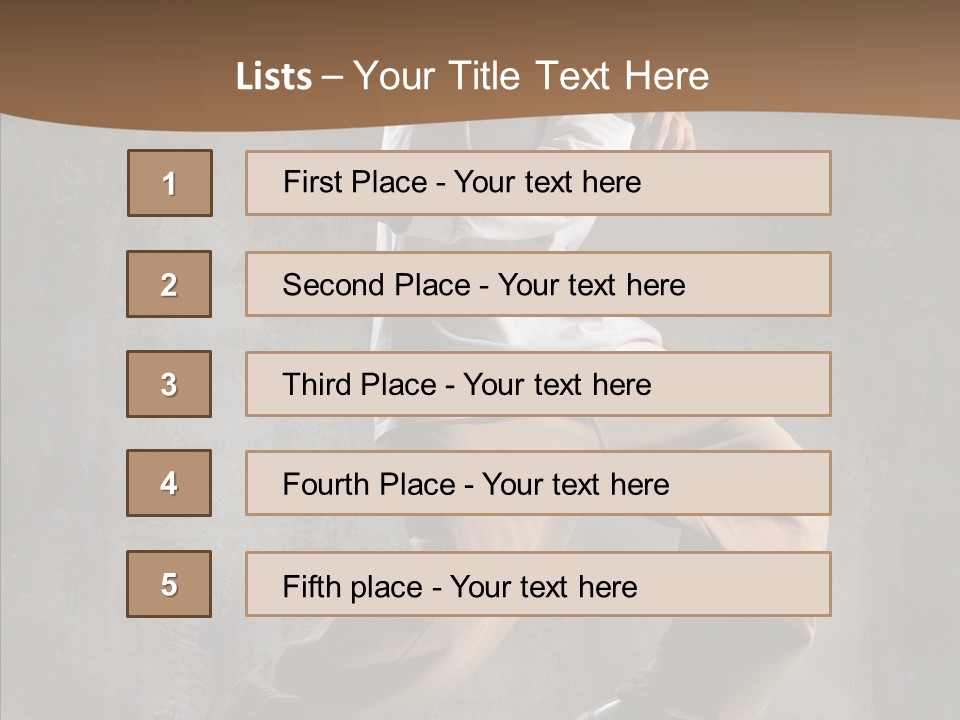Click the word "Third" in the list
The width and height of the screenshot is (960, 720).
pos(318,385)
